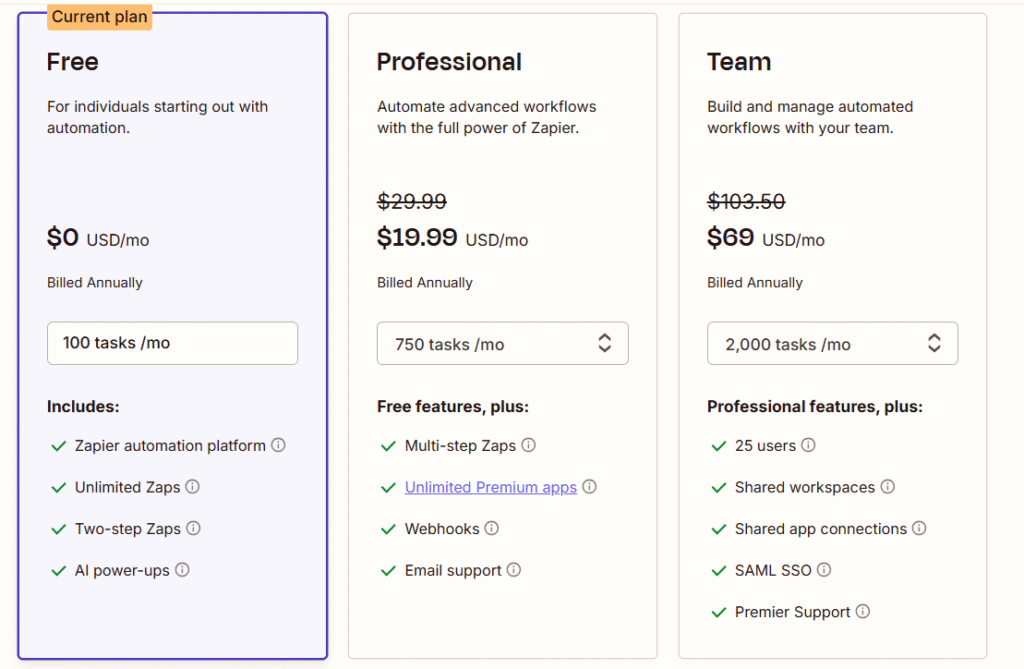This screenshot has height=669, width=1024.
Task: Click the Premier Support feature text
Action: [792, 612]
